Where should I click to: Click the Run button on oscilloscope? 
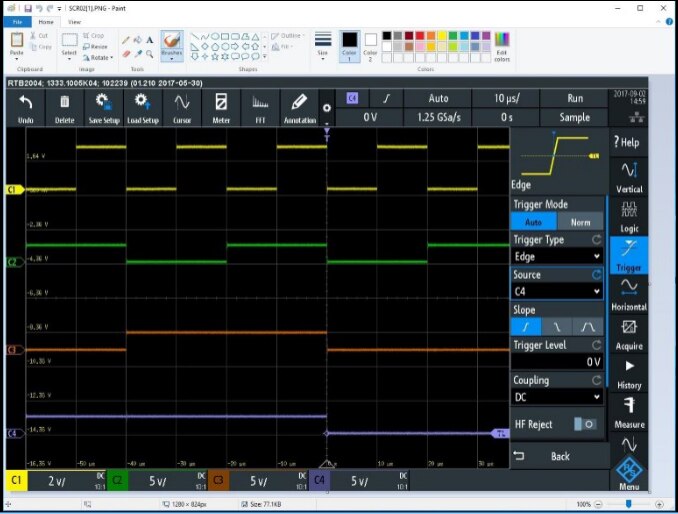click(574, 99)
